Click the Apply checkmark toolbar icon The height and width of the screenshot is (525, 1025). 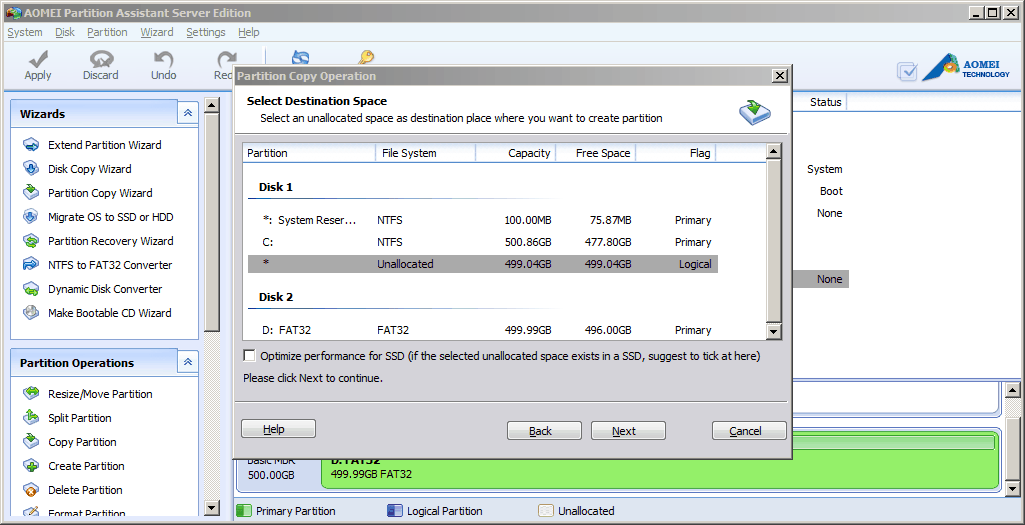38,59
